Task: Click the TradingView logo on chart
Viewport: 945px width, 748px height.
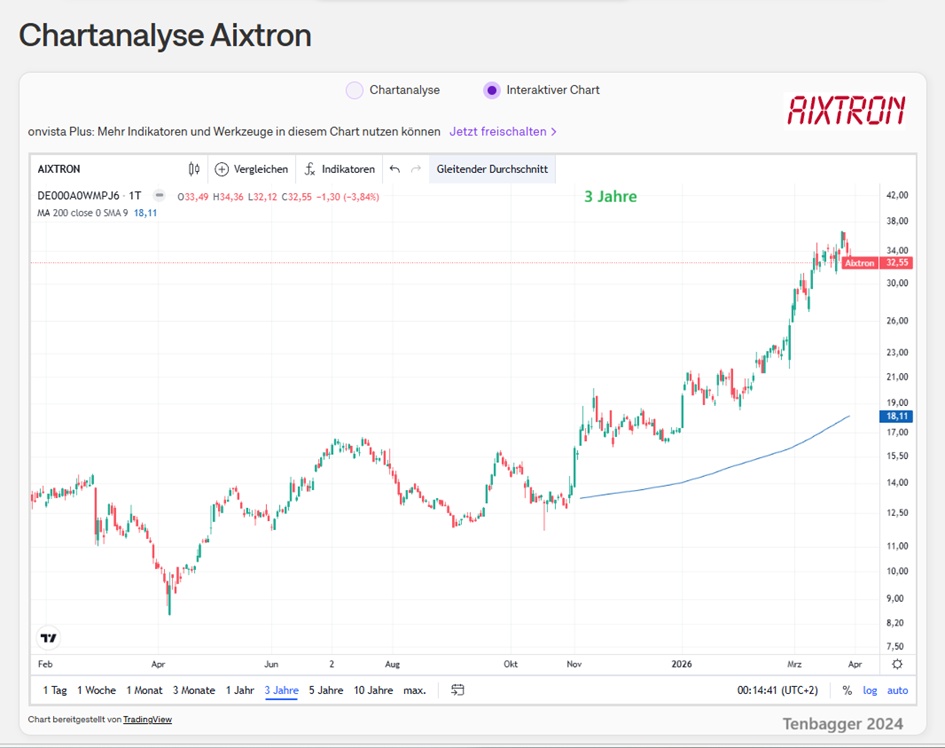Action: pyautogui.click(x=48, y=637)
